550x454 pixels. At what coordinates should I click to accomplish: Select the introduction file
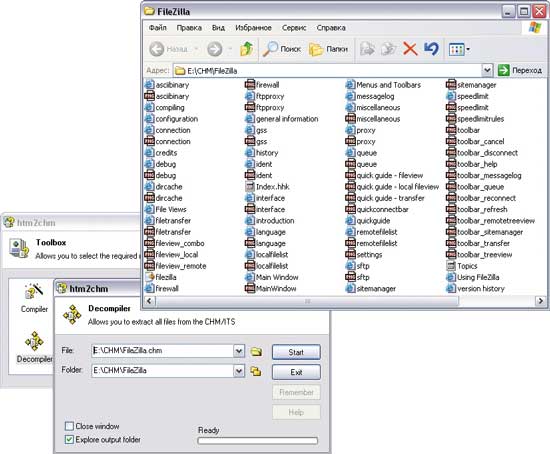click(270, 221)
